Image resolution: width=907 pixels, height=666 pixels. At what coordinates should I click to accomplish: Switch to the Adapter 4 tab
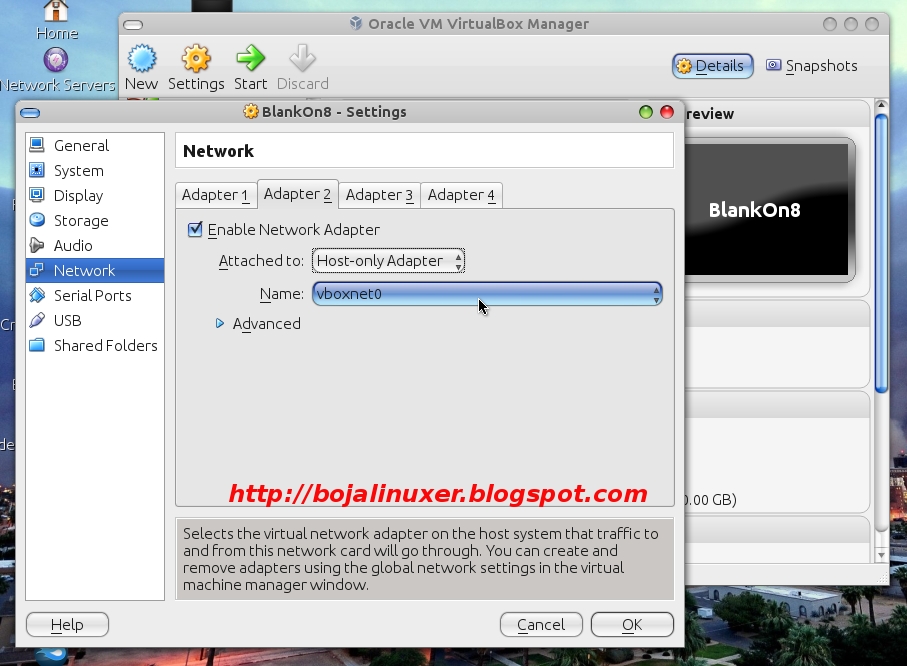pos(461,194)
